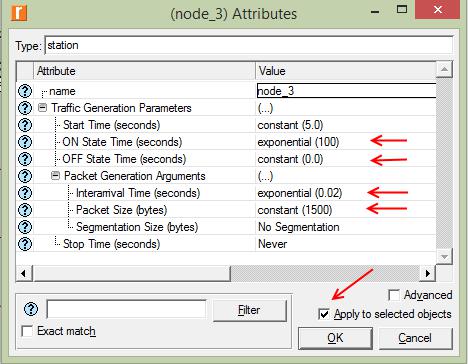Click the orange application icon in title bar
468x364 pixels.
(19, 13)
